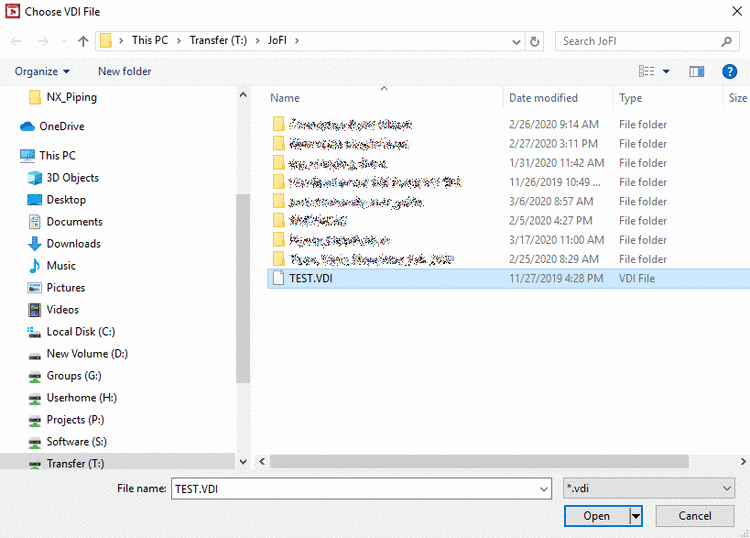Go to Desktop in sidebar
Image resolution: width=750 pixels, height=538 pixels.
coord(56,199)
